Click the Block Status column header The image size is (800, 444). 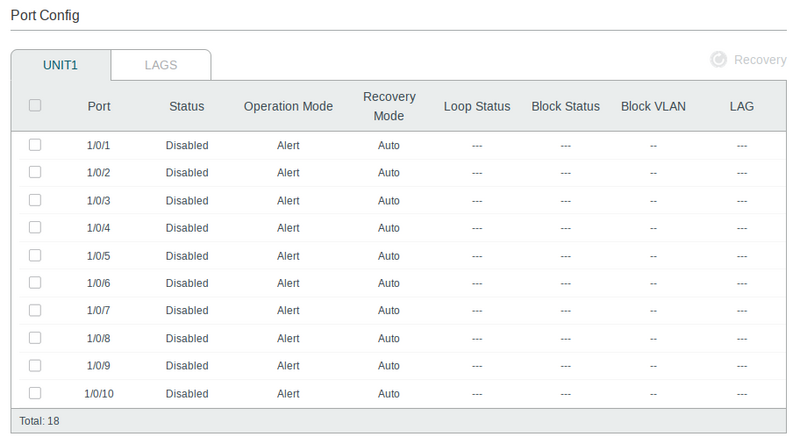click(565, 106)
